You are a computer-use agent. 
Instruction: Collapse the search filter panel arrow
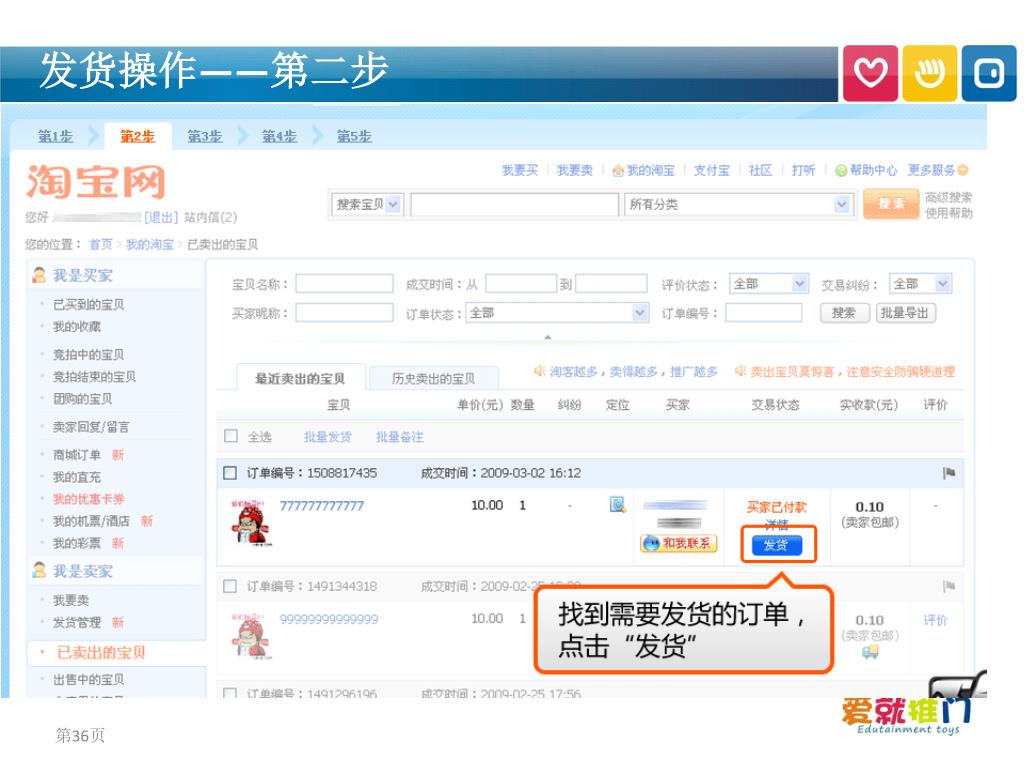click(548, 337)
